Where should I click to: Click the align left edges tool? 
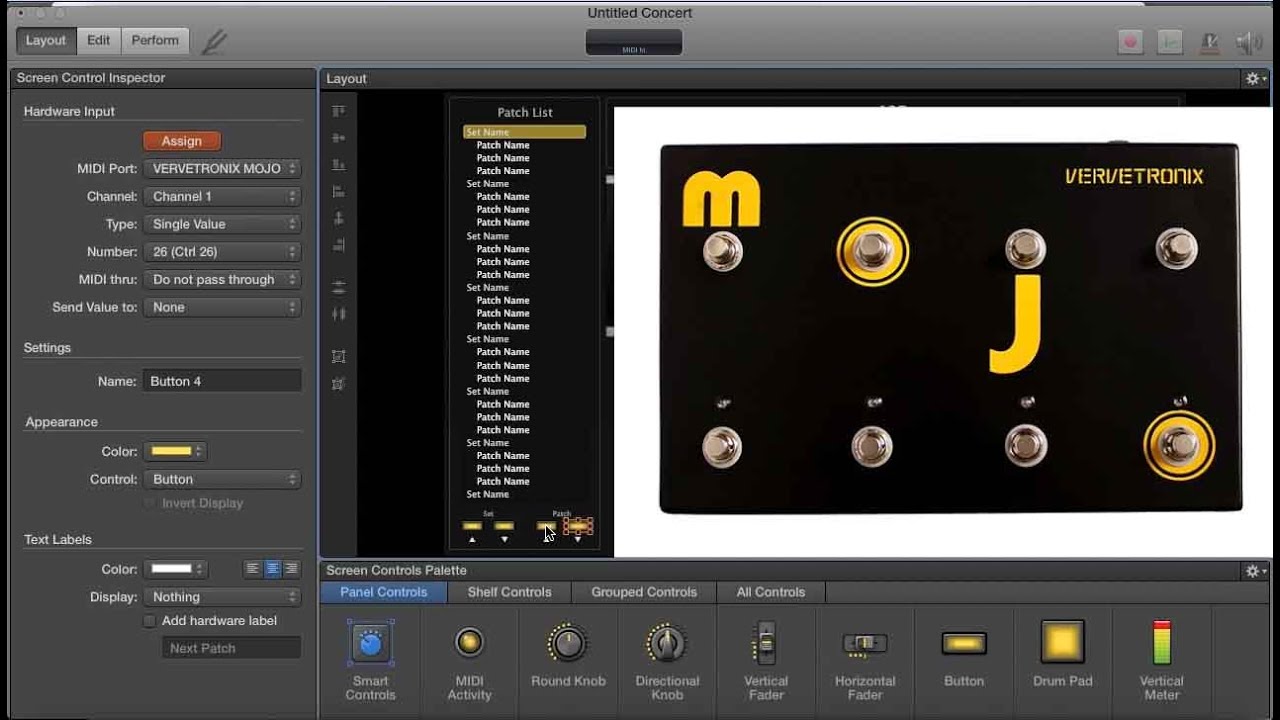[x=339, y=191]
